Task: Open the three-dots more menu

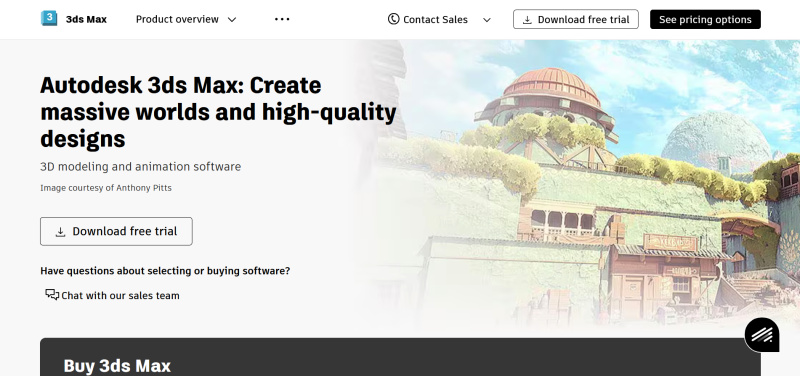Action: (x=282, y=19)
